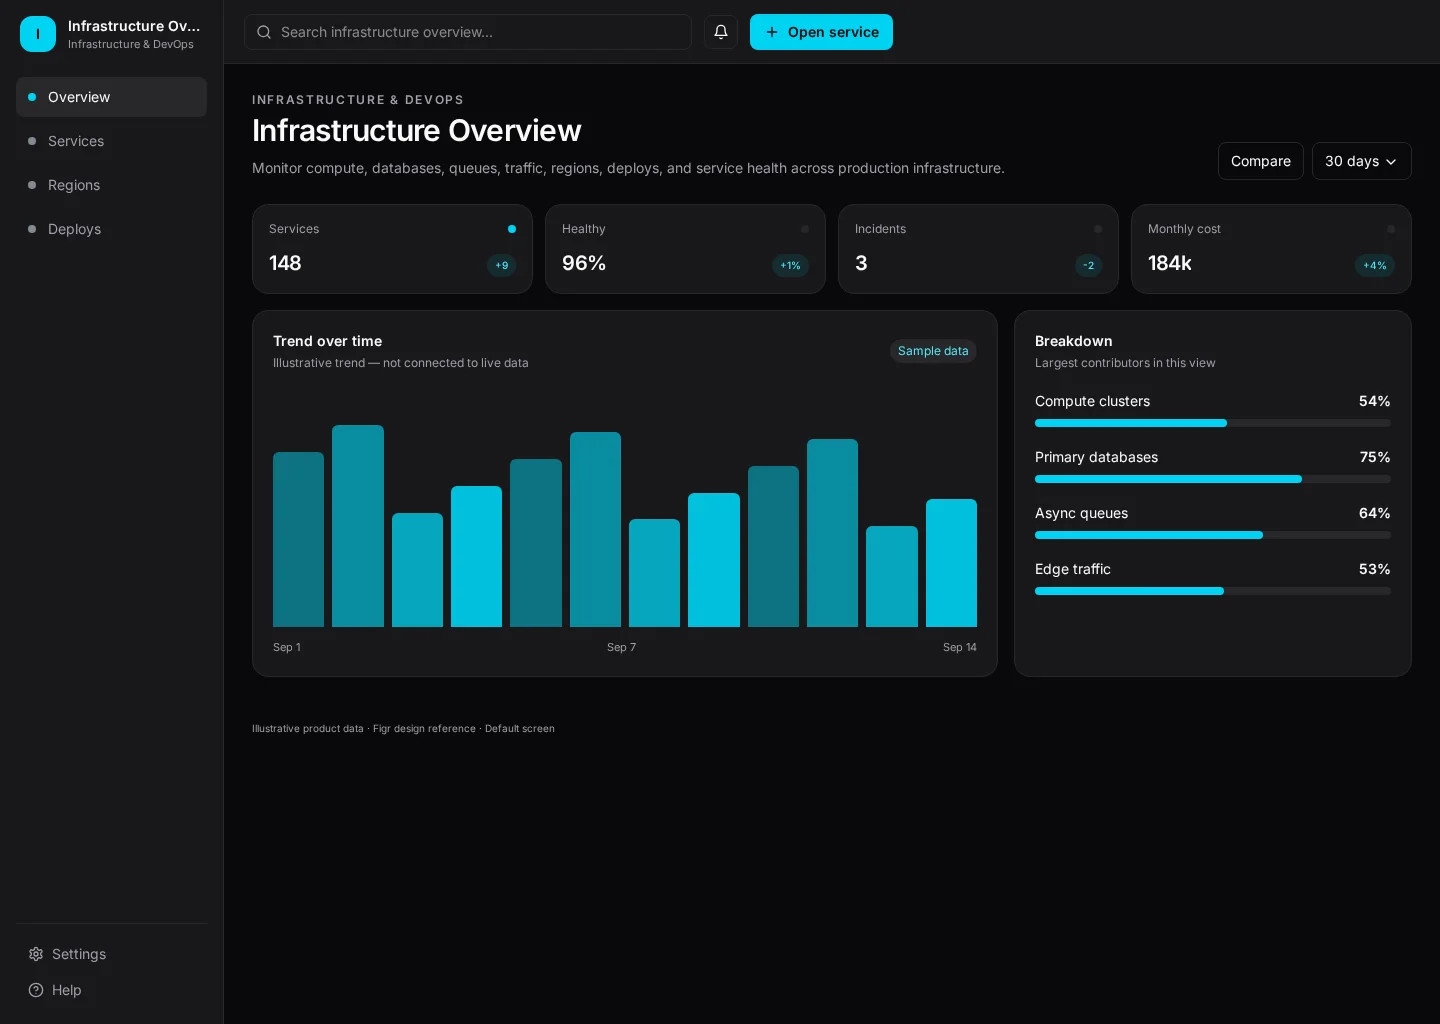This screenshot has width=1440, height=1024.
Task: Click the Help question mark icon
Action: pyautogui.click(x=36, y=990)
